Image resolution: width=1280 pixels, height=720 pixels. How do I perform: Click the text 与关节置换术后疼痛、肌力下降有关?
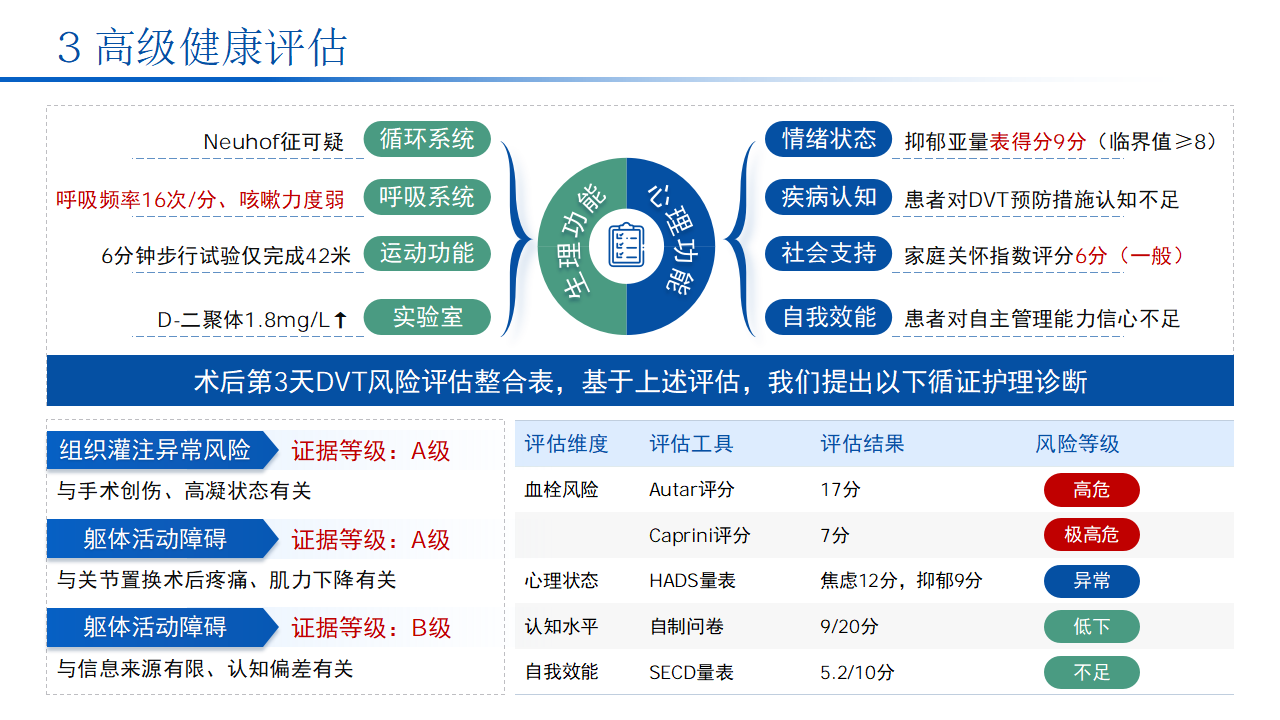tap(226, 579)
